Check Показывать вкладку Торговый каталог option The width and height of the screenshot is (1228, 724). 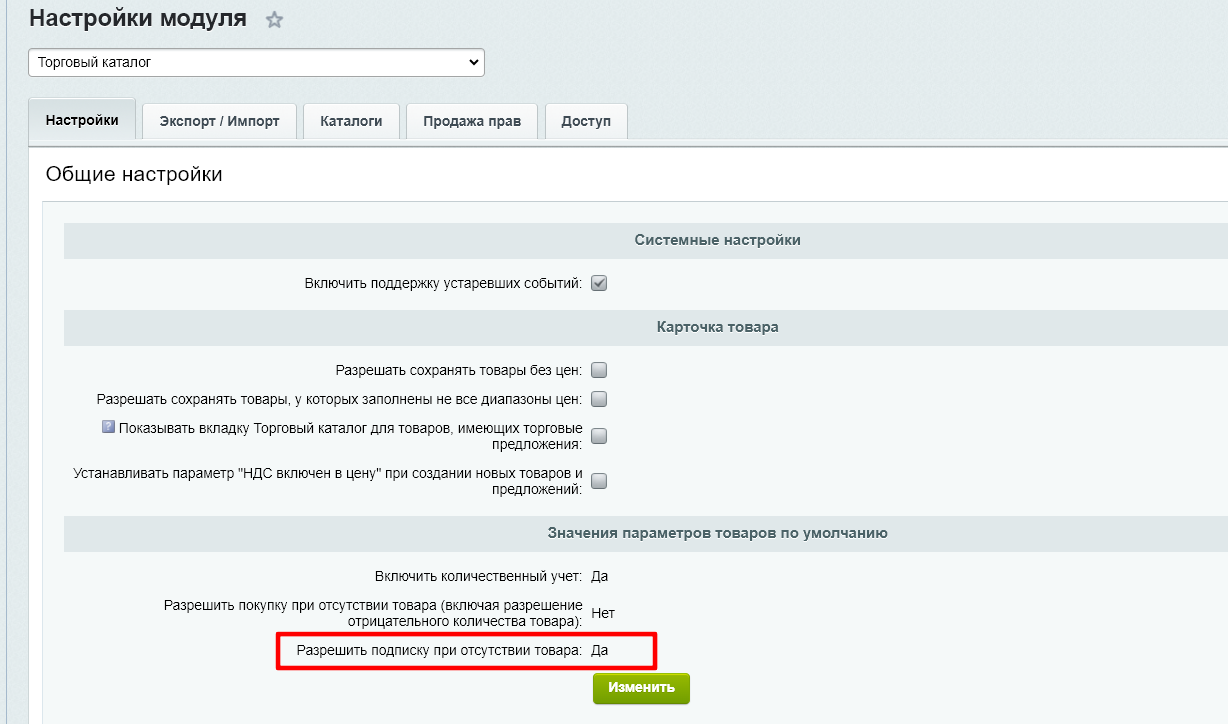[599, 436]
